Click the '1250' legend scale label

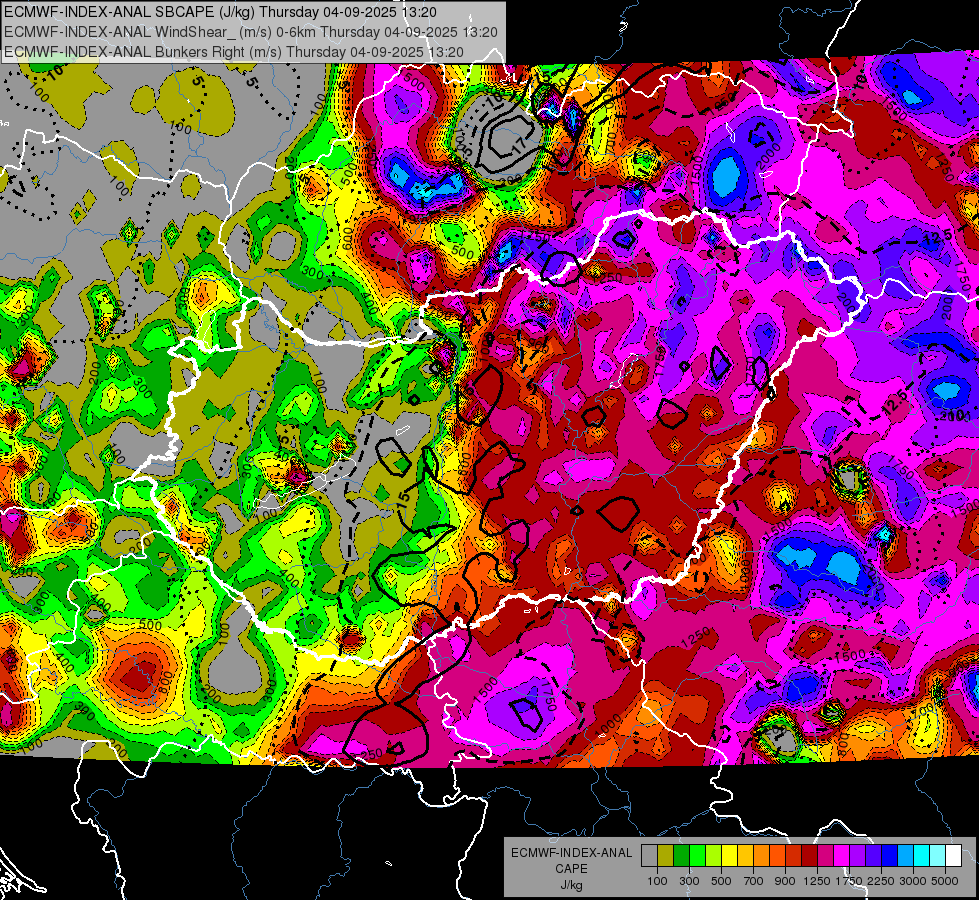(817, 881)
